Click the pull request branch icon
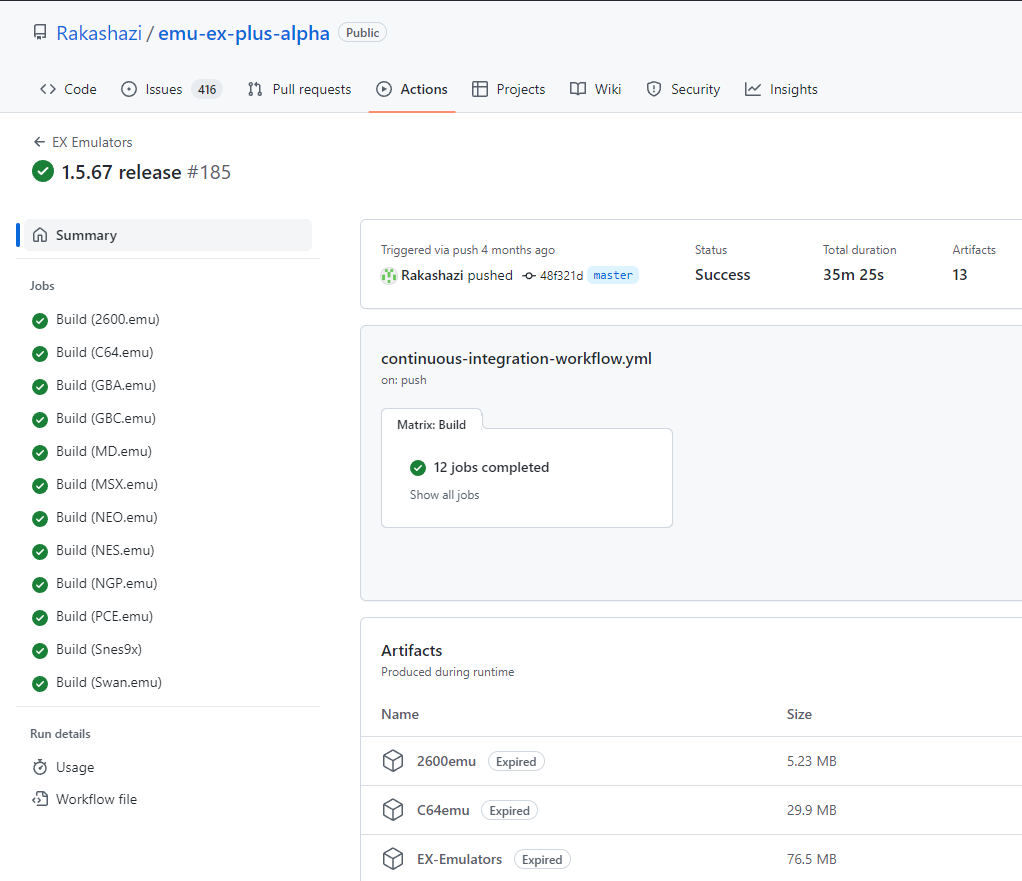 tap(255, 89)
